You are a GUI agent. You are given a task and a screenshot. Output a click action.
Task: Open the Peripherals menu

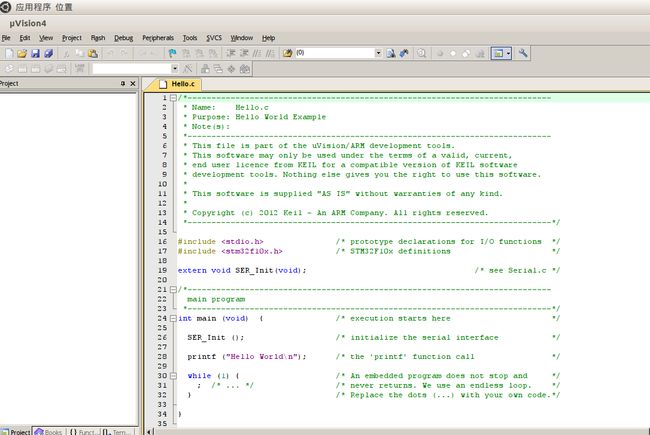(x=158, y=38)
